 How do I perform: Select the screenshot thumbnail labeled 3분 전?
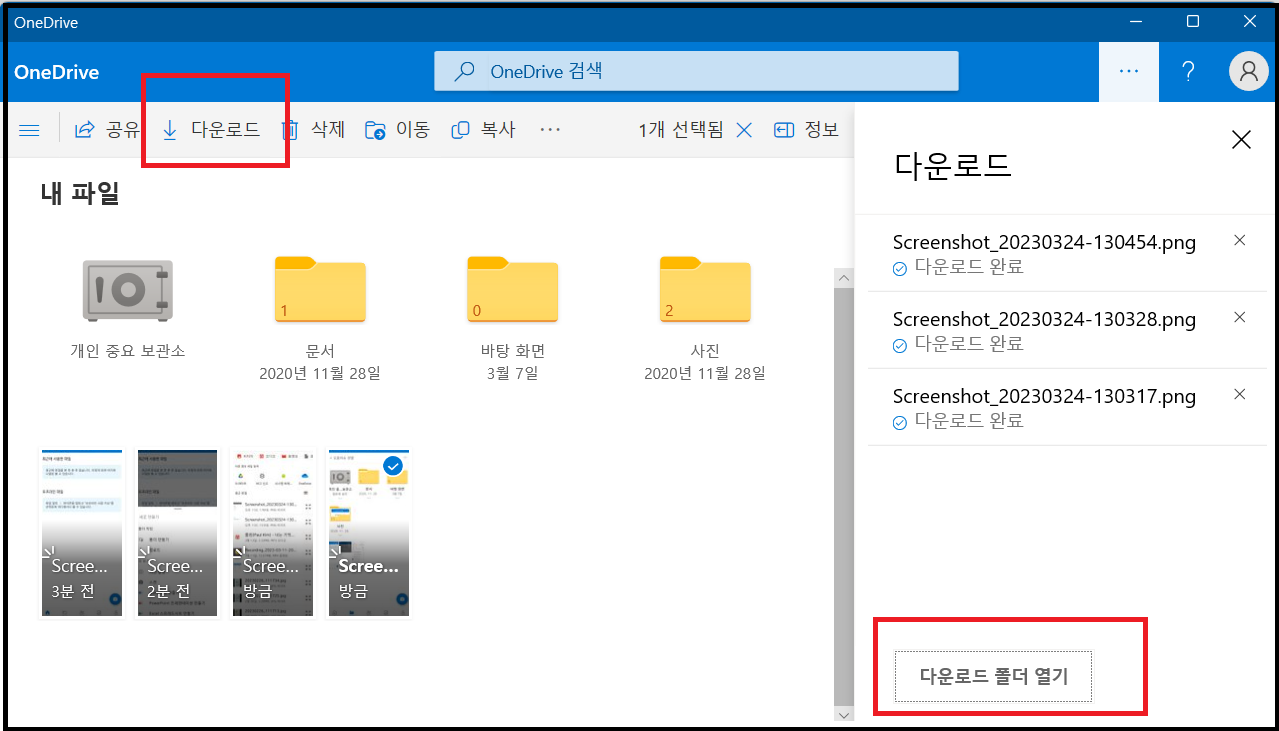coord(81,533)
